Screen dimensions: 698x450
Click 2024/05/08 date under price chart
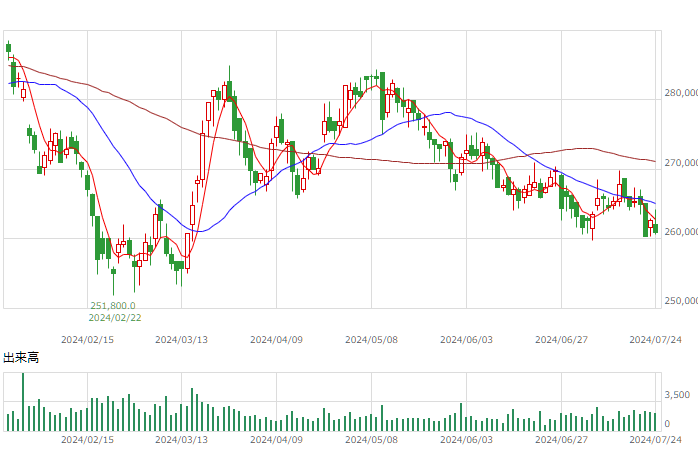[x=371, y=340]
